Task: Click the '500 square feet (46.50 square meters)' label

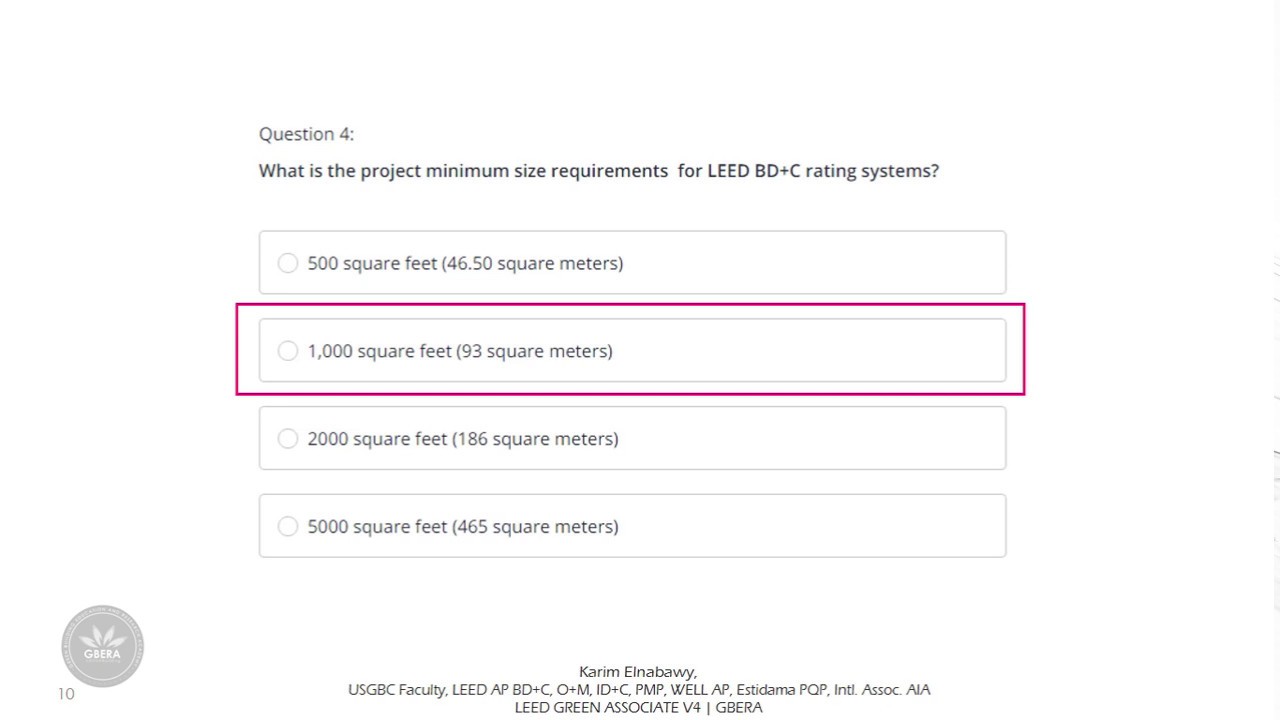Action: (x=465, y=263)
